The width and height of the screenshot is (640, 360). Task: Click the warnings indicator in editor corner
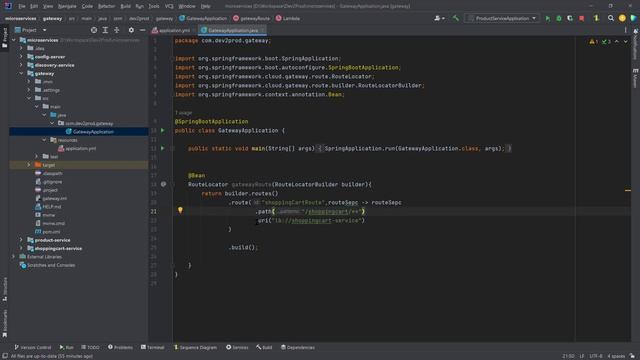tap(593, 42)
